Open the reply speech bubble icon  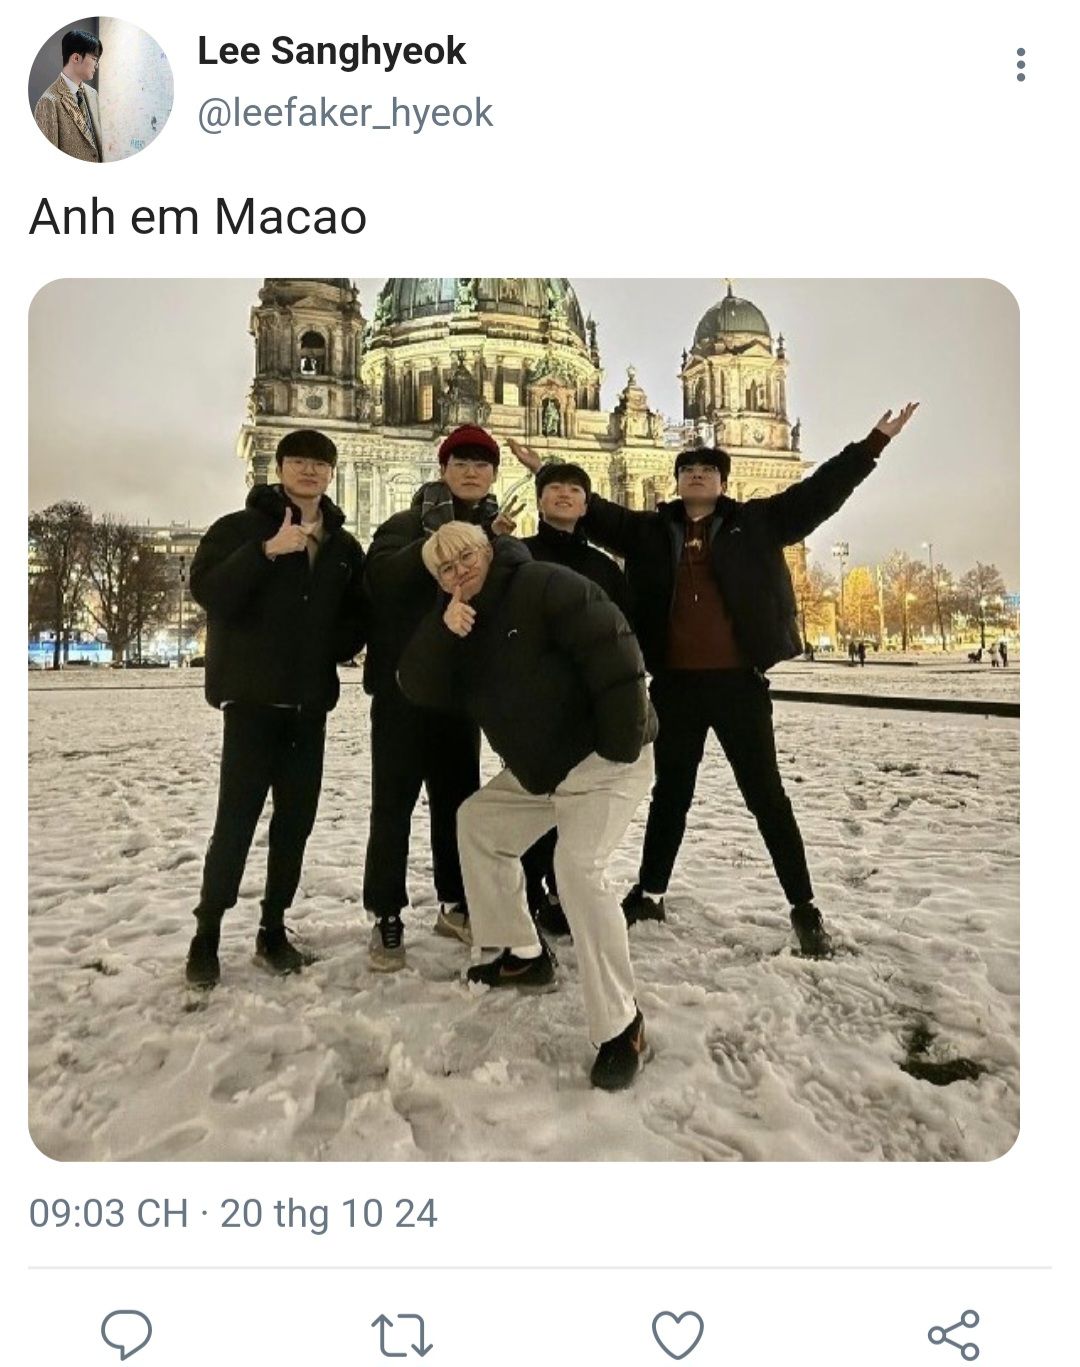pyautogui.click(x=127, y=1335)
